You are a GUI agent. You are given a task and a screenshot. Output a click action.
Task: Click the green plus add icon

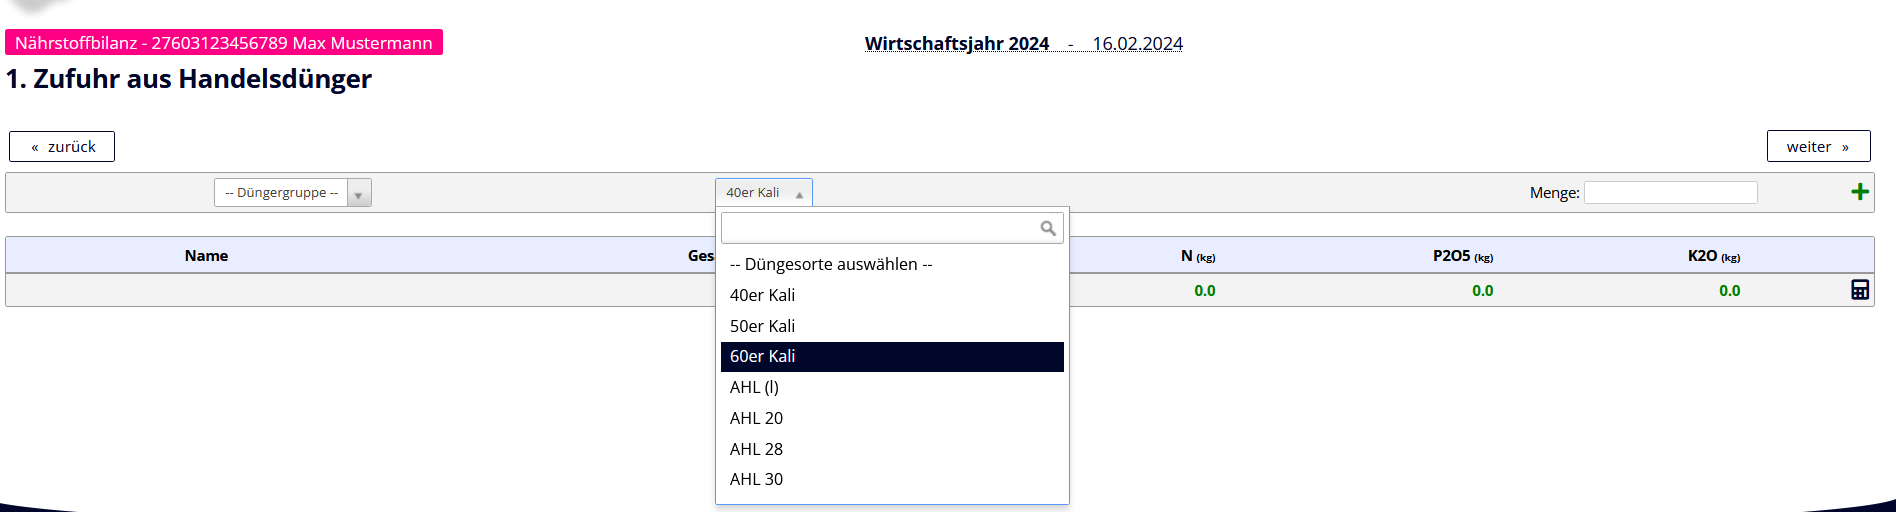click(x=1859, y=192)
